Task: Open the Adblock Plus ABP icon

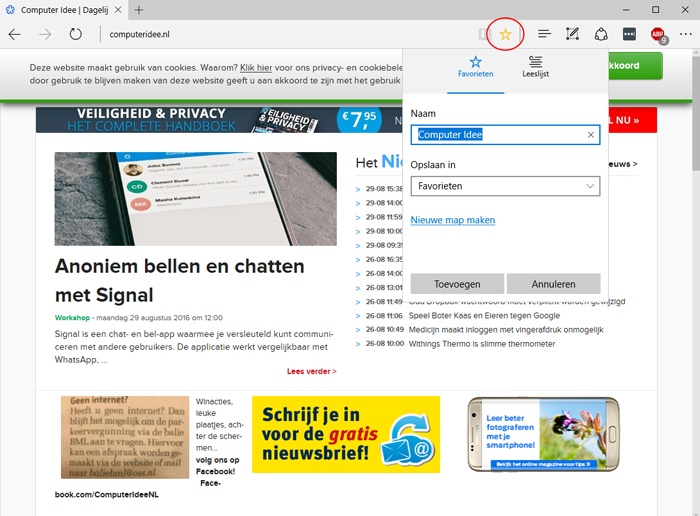Action: pos(658,35)
